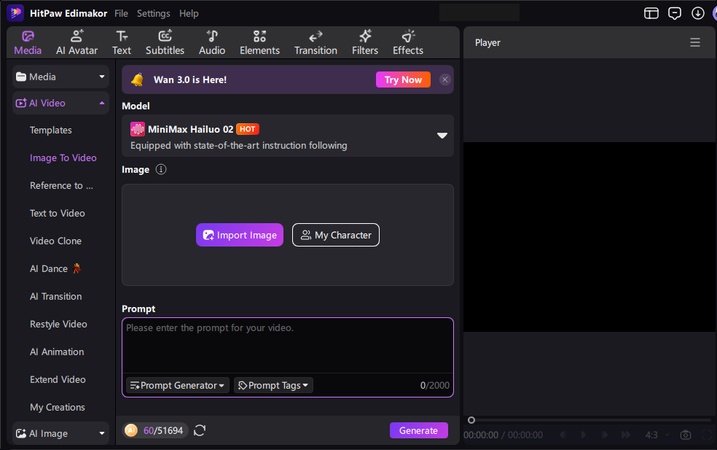Click the download icon in title bar

coord(698,13)
